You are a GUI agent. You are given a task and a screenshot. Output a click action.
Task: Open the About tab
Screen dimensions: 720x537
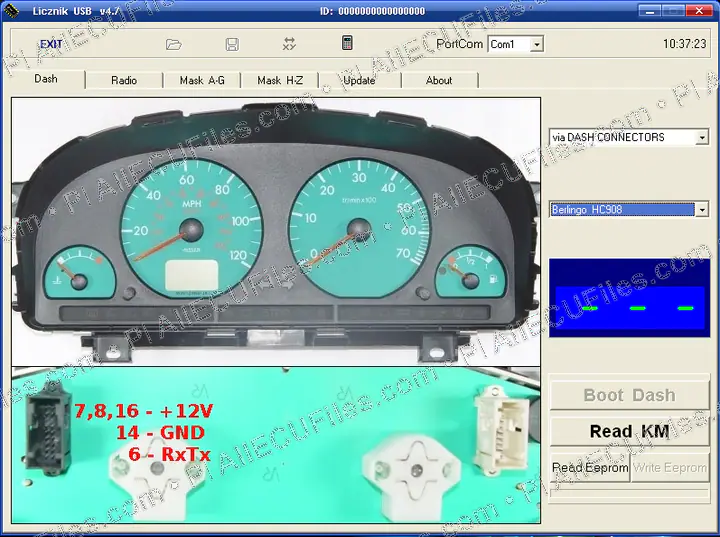(439, 80)
